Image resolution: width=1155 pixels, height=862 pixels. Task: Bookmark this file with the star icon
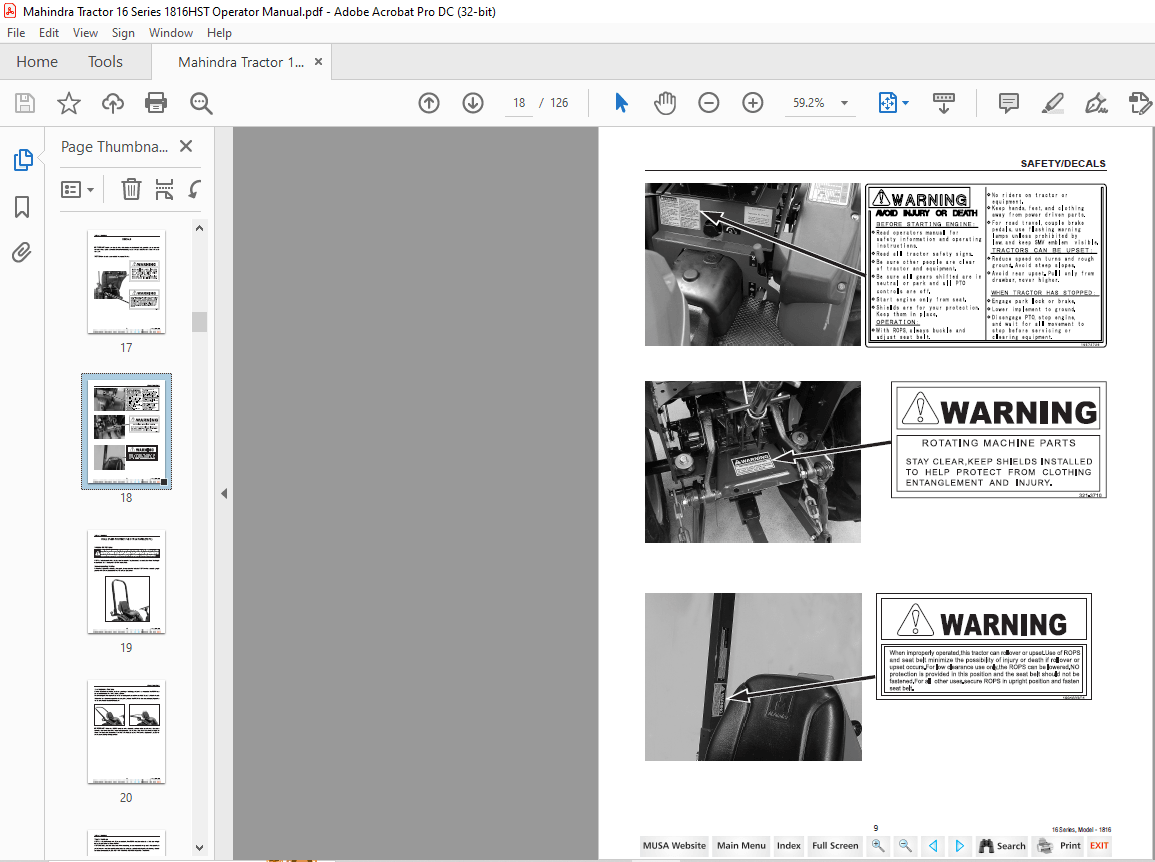tap(68, 103)
